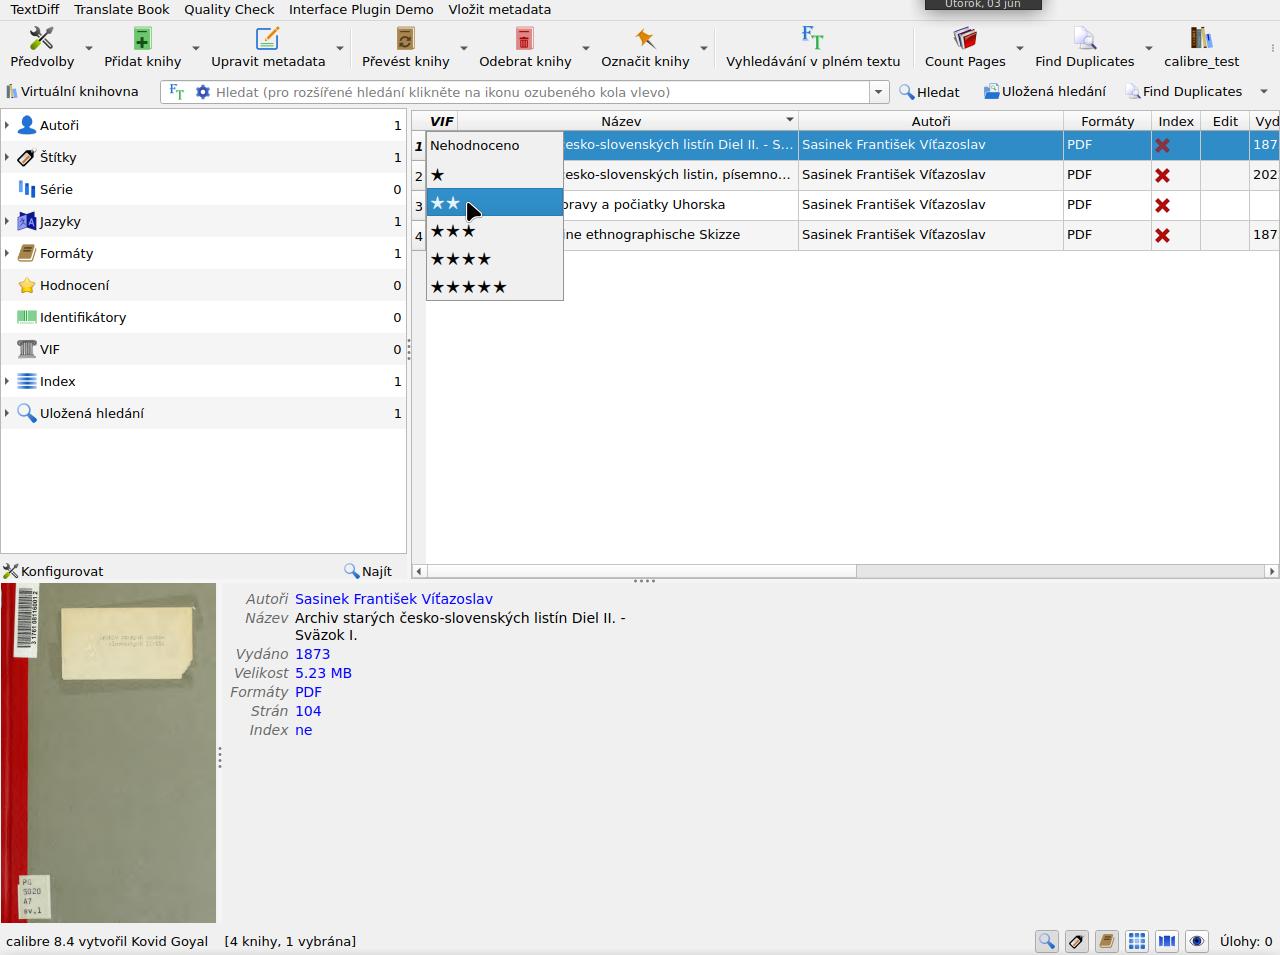Screen dimensions: 1280x955
Task: Choose Nehodnoceno in the rating list
Action: pos(495,145)
